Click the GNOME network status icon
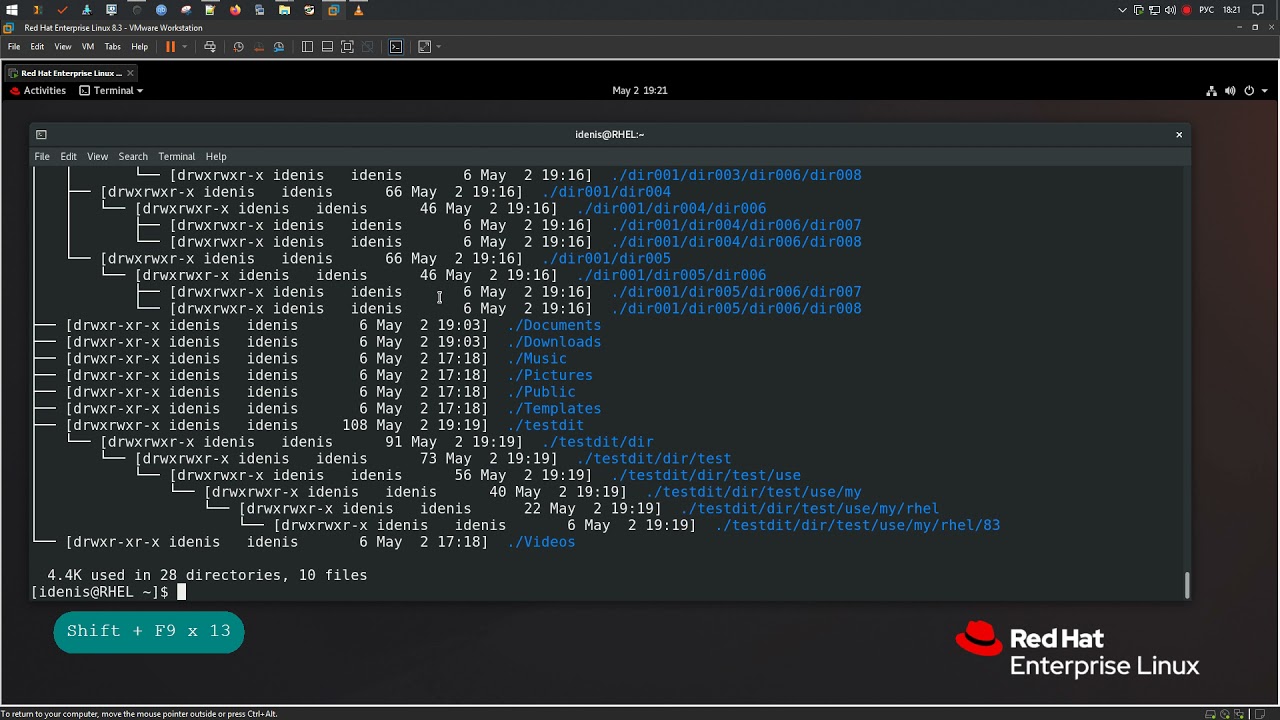The image size is (1280, 720). click(1212, 90)
